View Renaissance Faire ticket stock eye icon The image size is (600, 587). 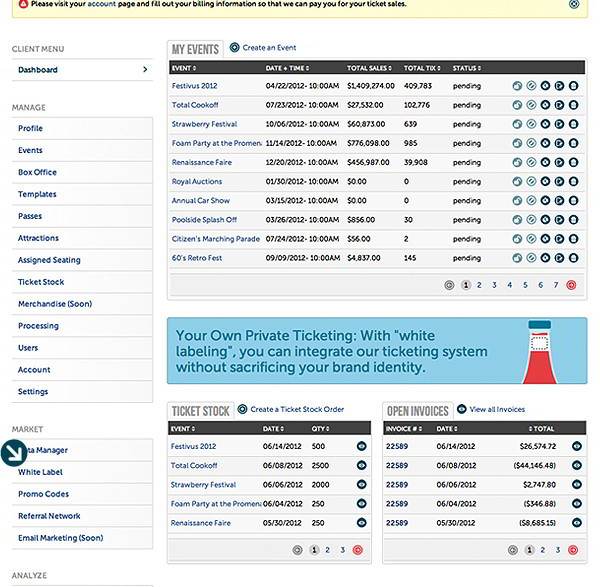pyautogui.click(x=362, y=523)
